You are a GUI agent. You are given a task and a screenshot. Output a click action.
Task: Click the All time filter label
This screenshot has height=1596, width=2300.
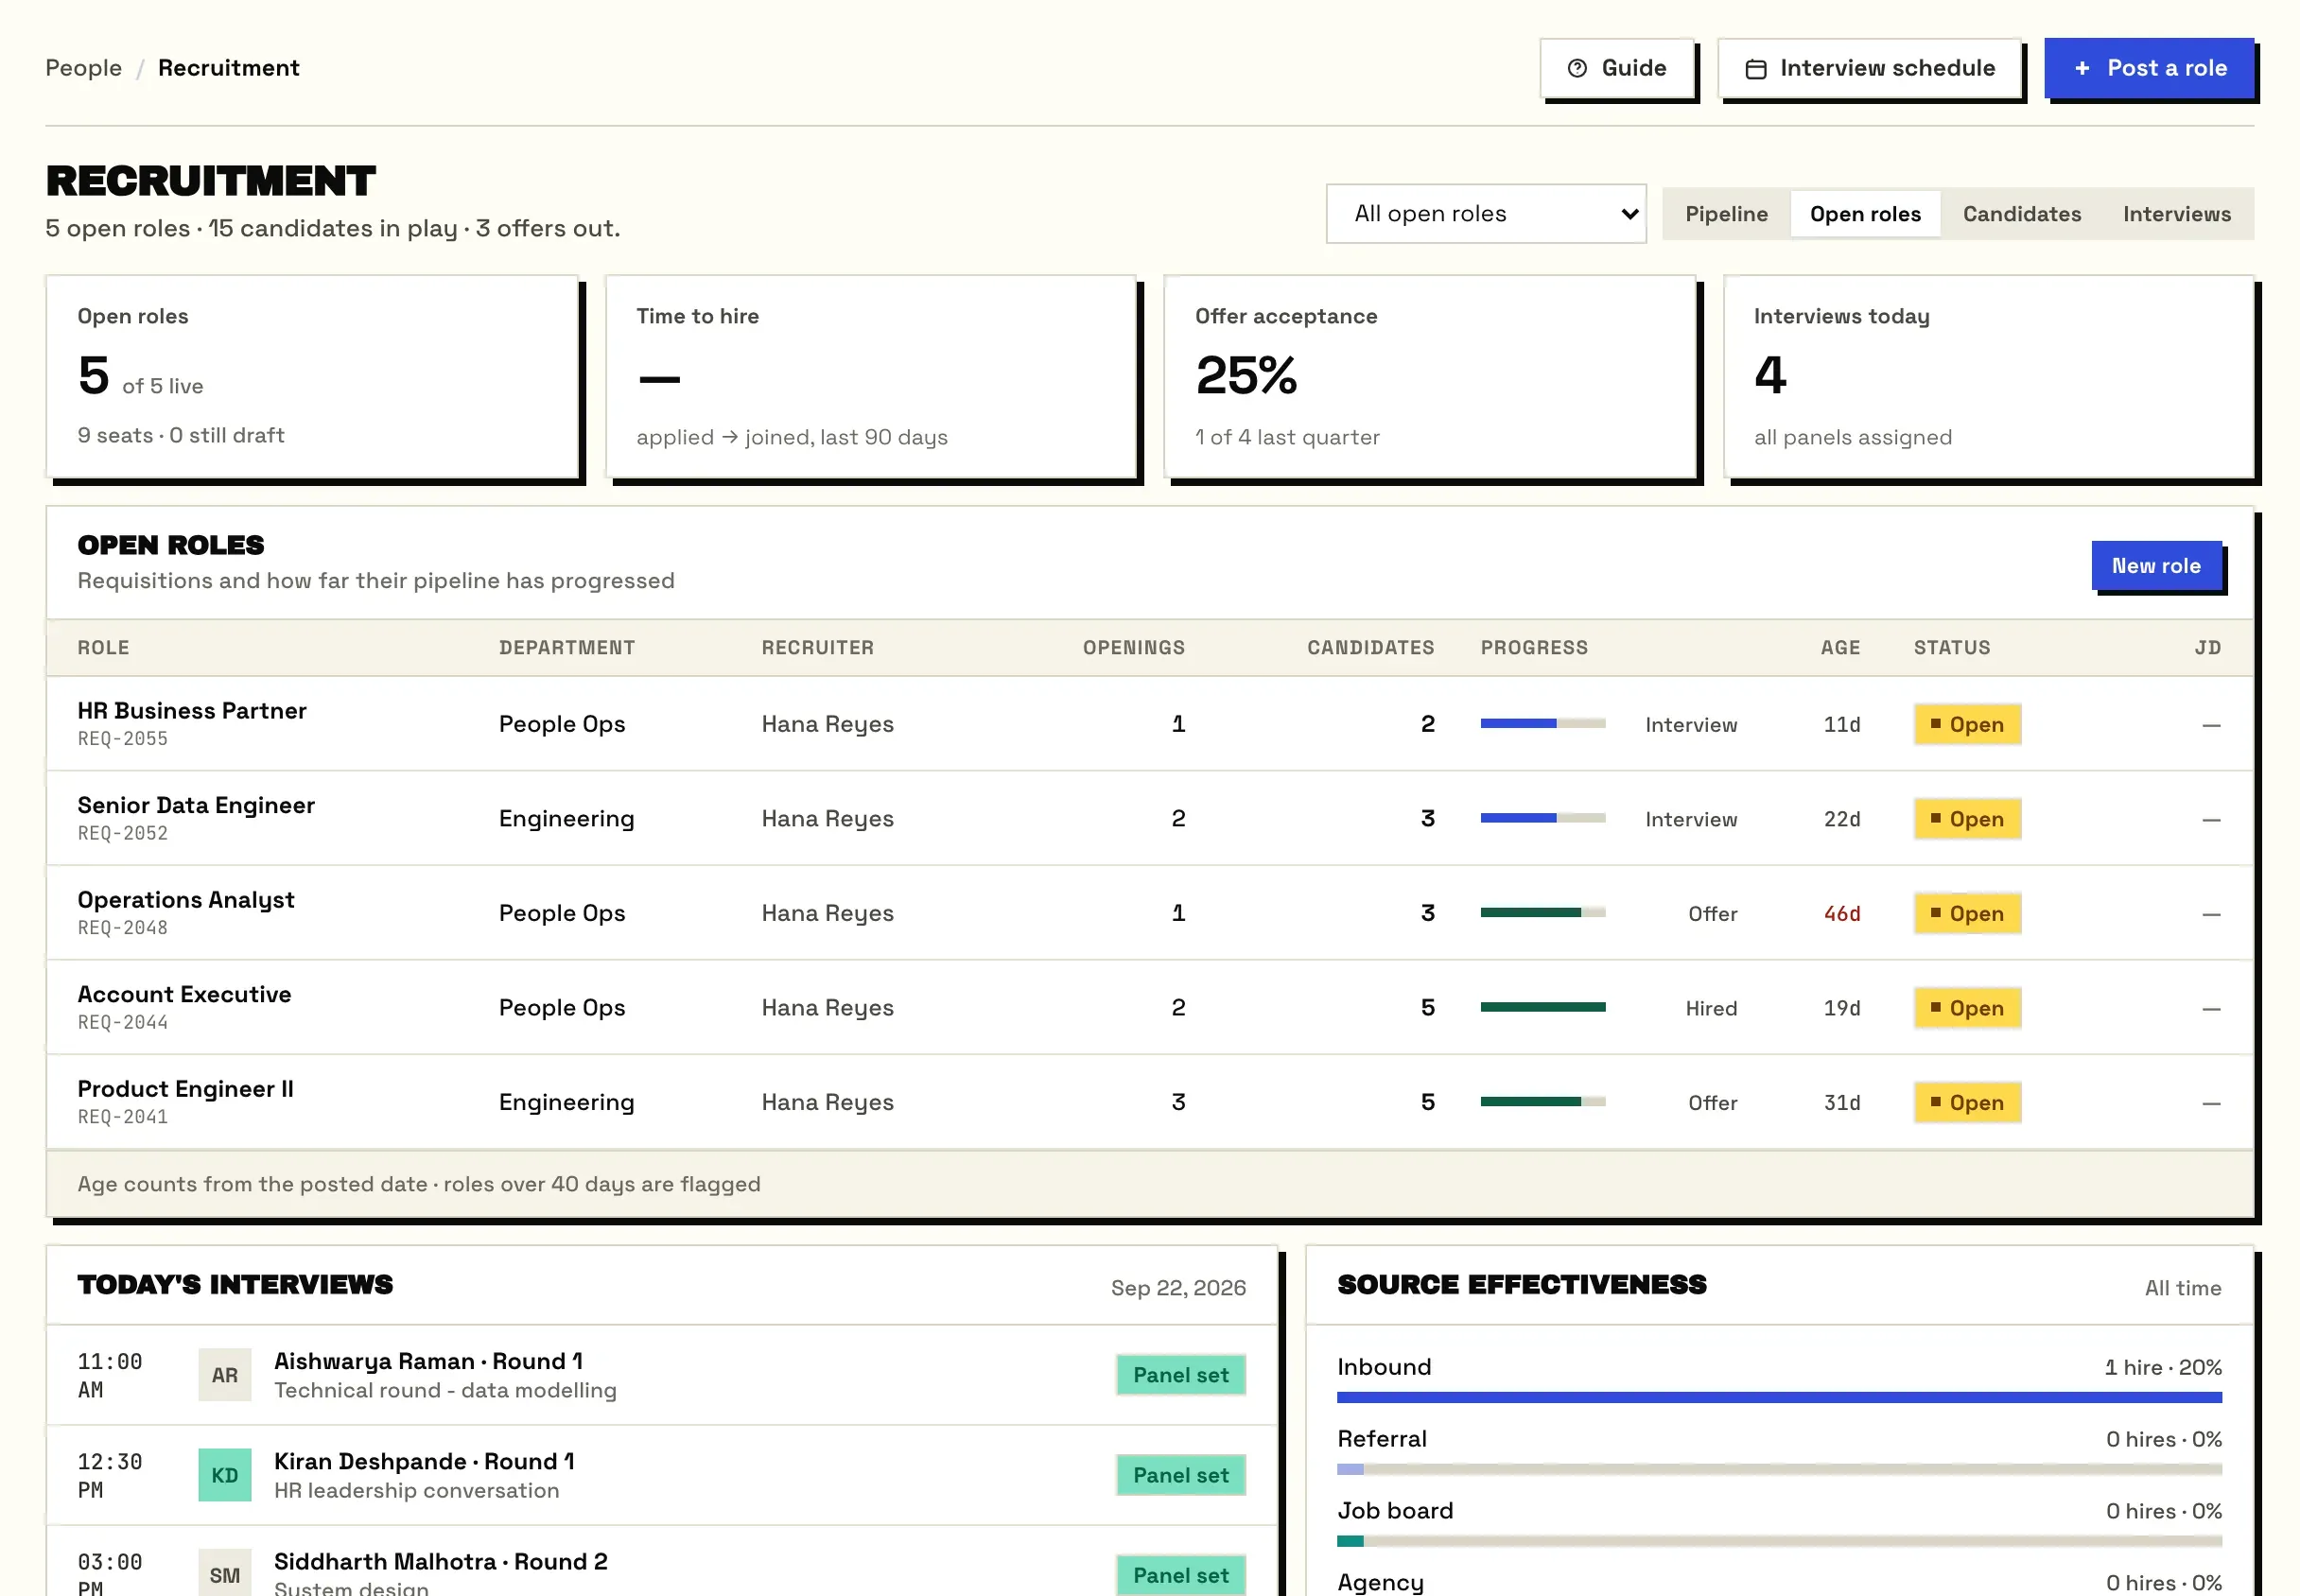click(x=2182, y=1287)
